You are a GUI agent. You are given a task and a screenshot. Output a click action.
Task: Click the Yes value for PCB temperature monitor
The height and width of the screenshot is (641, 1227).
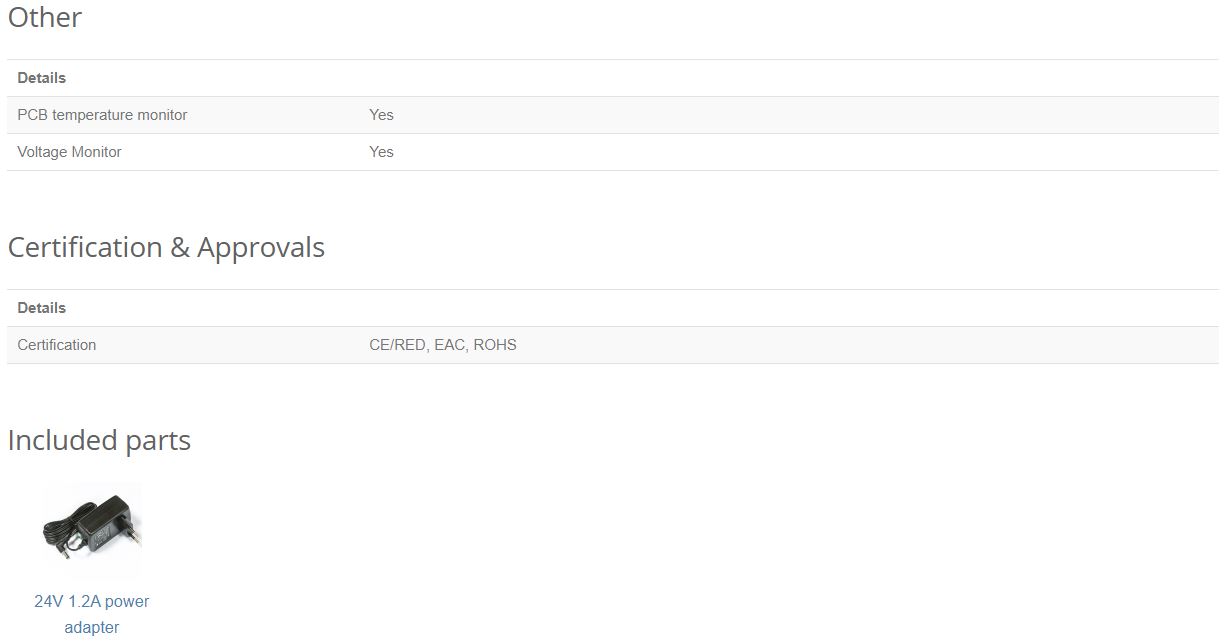click(381, 115)
